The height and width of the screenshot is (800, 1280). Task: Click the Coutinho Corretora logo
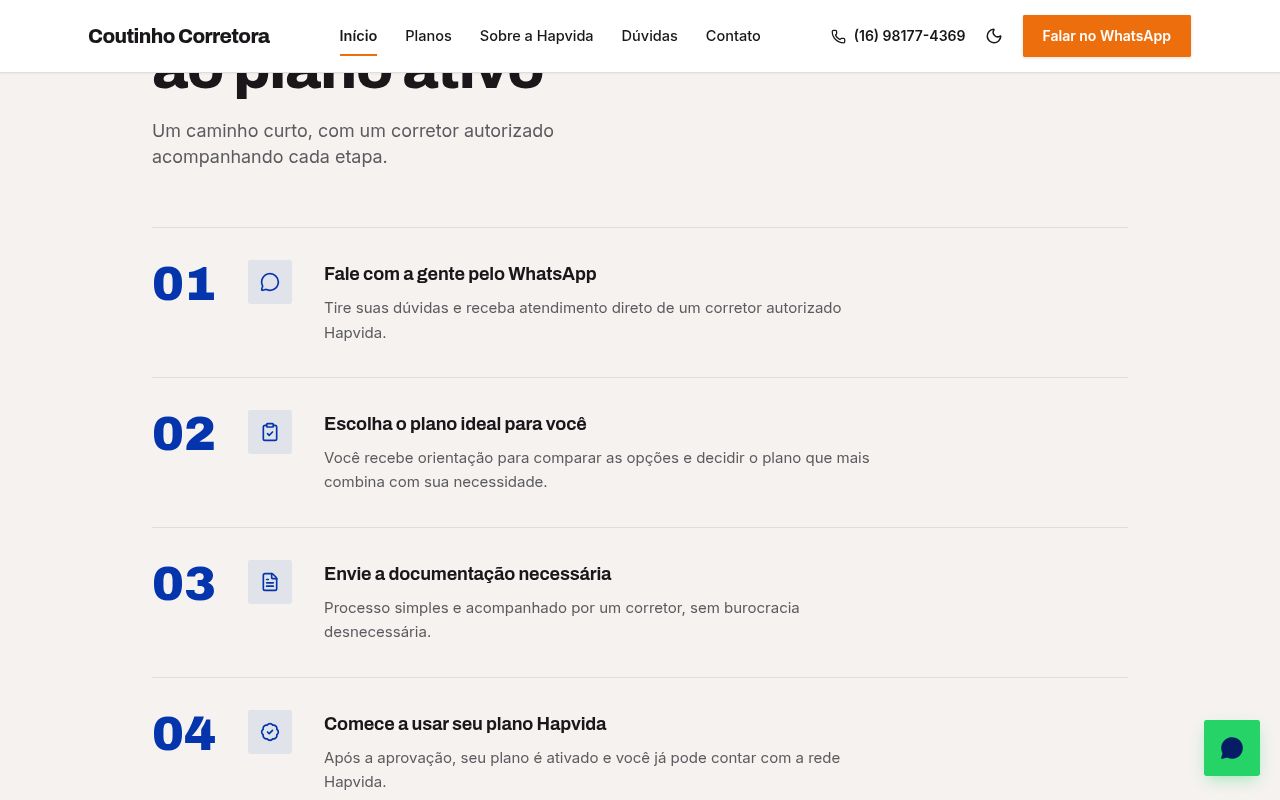point(179,36)
